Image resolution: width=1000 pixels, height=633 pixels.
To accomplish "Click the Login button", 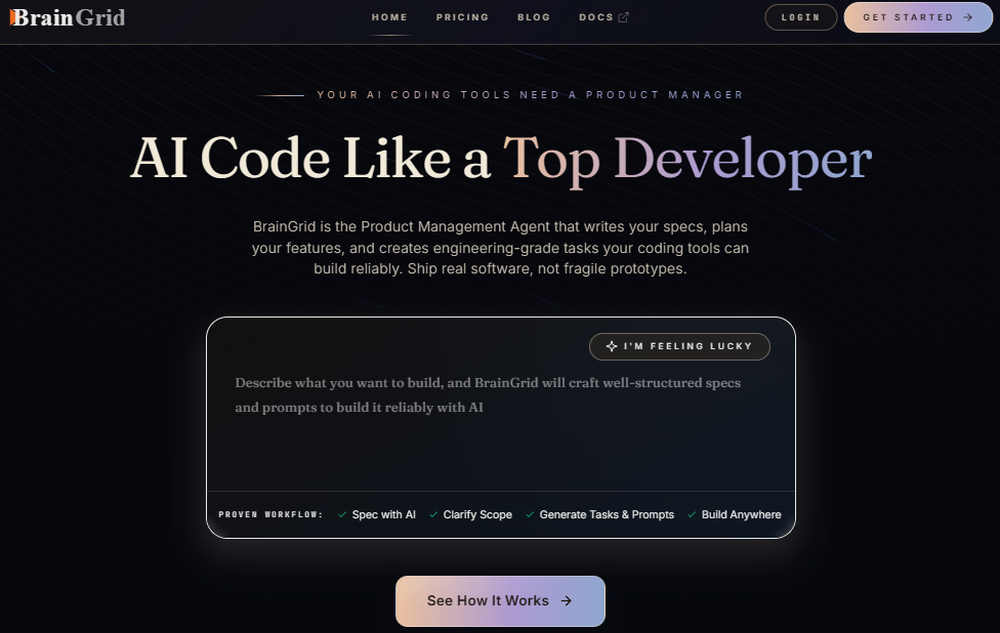I will (800, 17).
